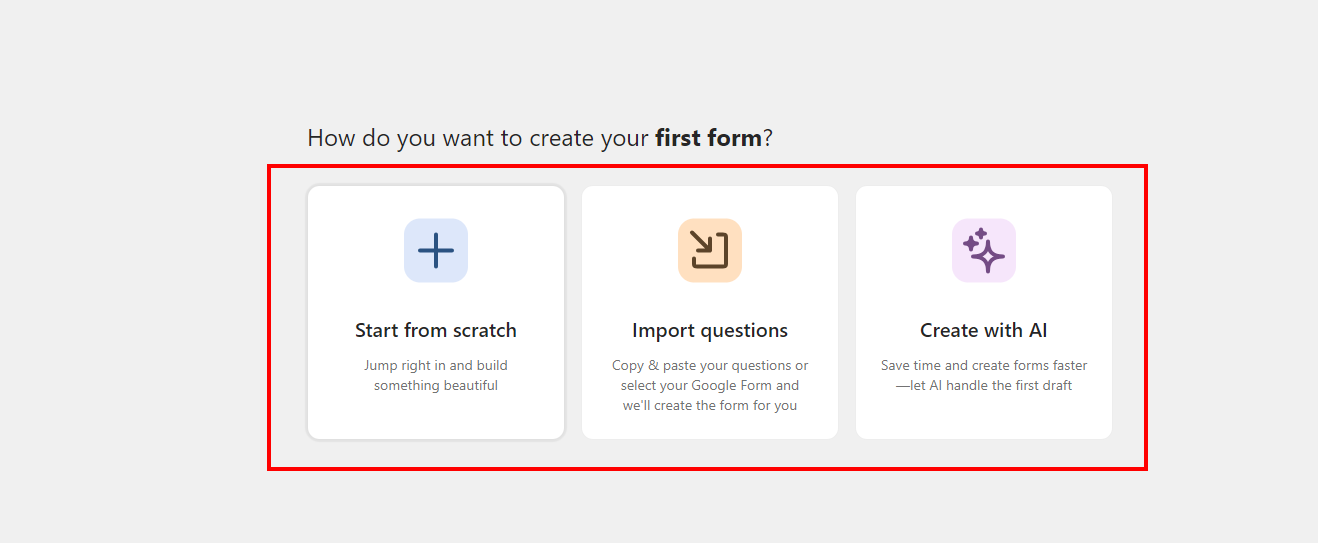
Task: Select the "Start from scratch" title
Action: click(x=436, y=330)
